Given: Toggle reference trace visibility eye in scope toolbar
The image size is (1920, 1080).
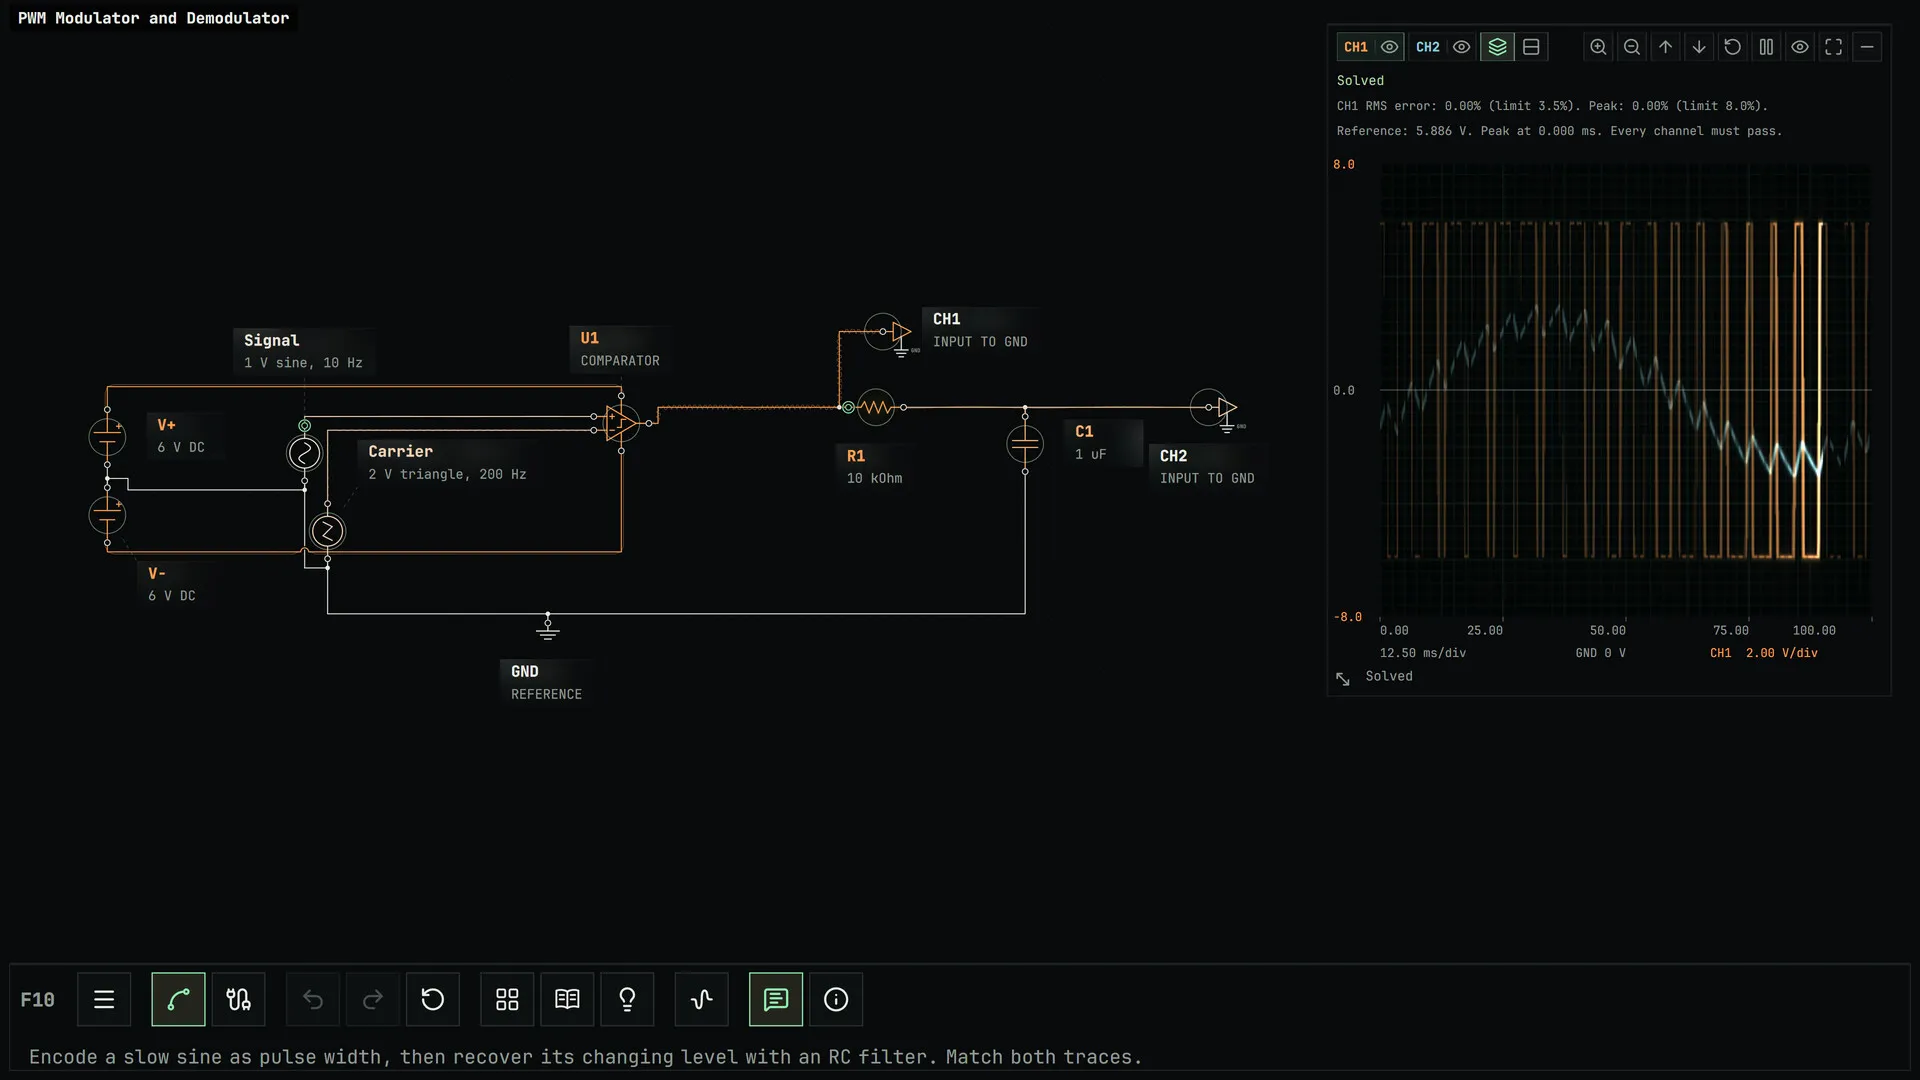Looking at the screenshot, I should pyautogui.click(x=1800, y=47).
